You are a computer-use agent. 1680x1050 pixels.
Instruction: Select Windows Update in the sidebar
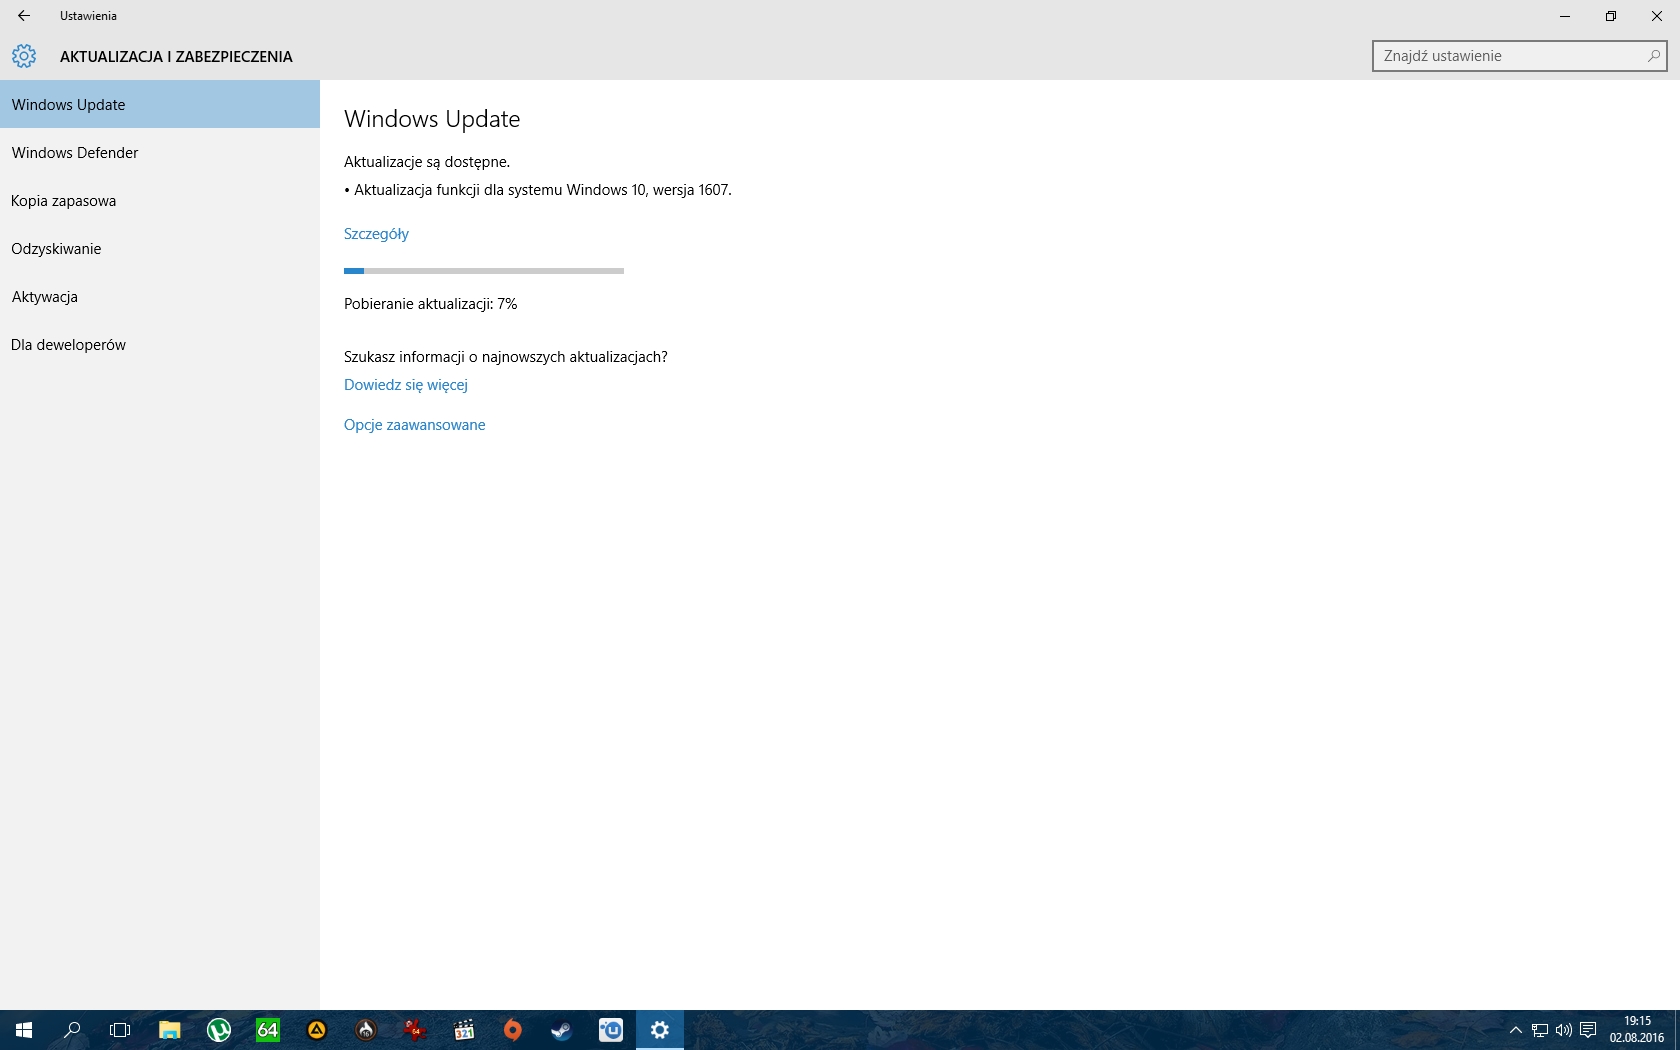(x=160, y=104)
